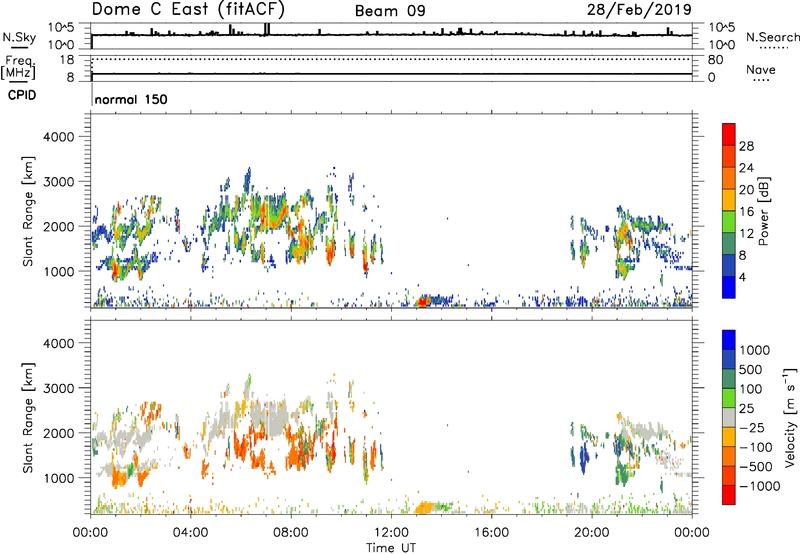
Task: Click the '500' Velocity colorbar tick label
Action: [x=751, y=370]
